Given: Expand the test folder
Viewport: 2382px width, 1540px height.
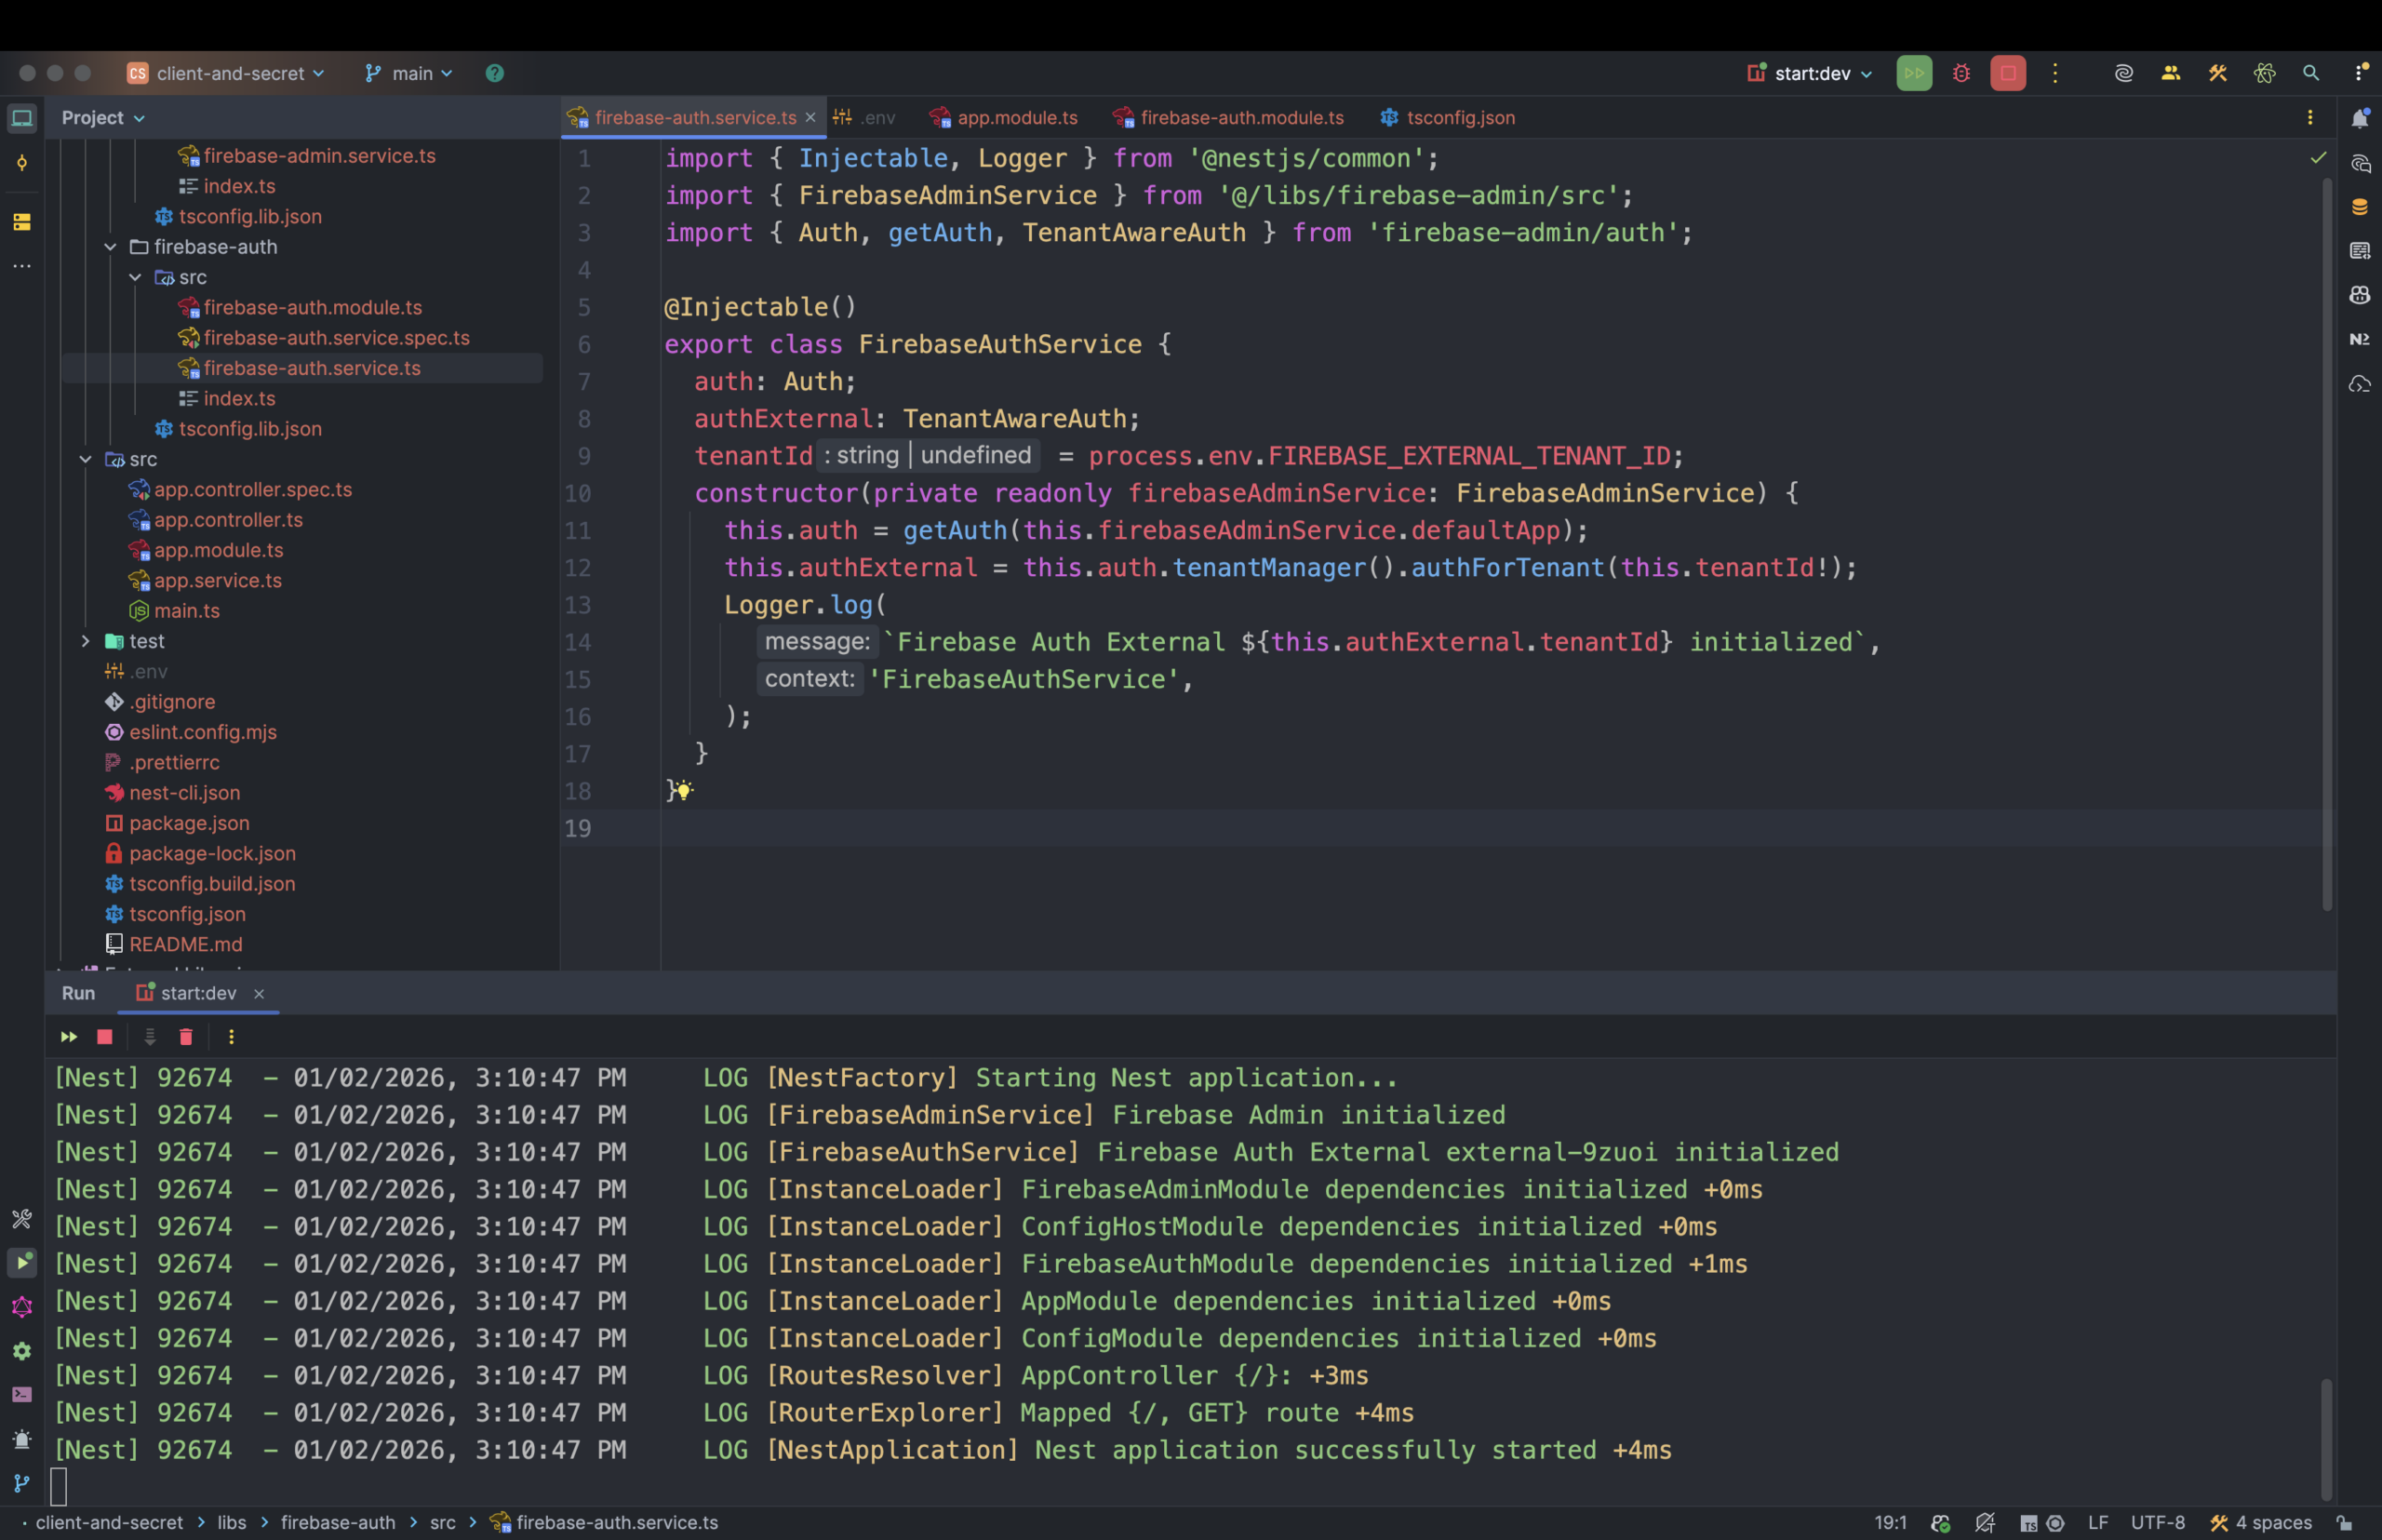Looking at the screenshot, I should [x=86, y=641].
